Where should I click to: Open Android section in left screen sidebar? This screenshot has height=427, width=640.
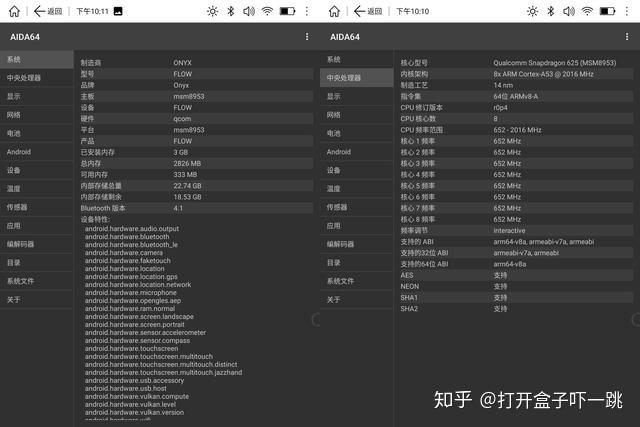37,152
